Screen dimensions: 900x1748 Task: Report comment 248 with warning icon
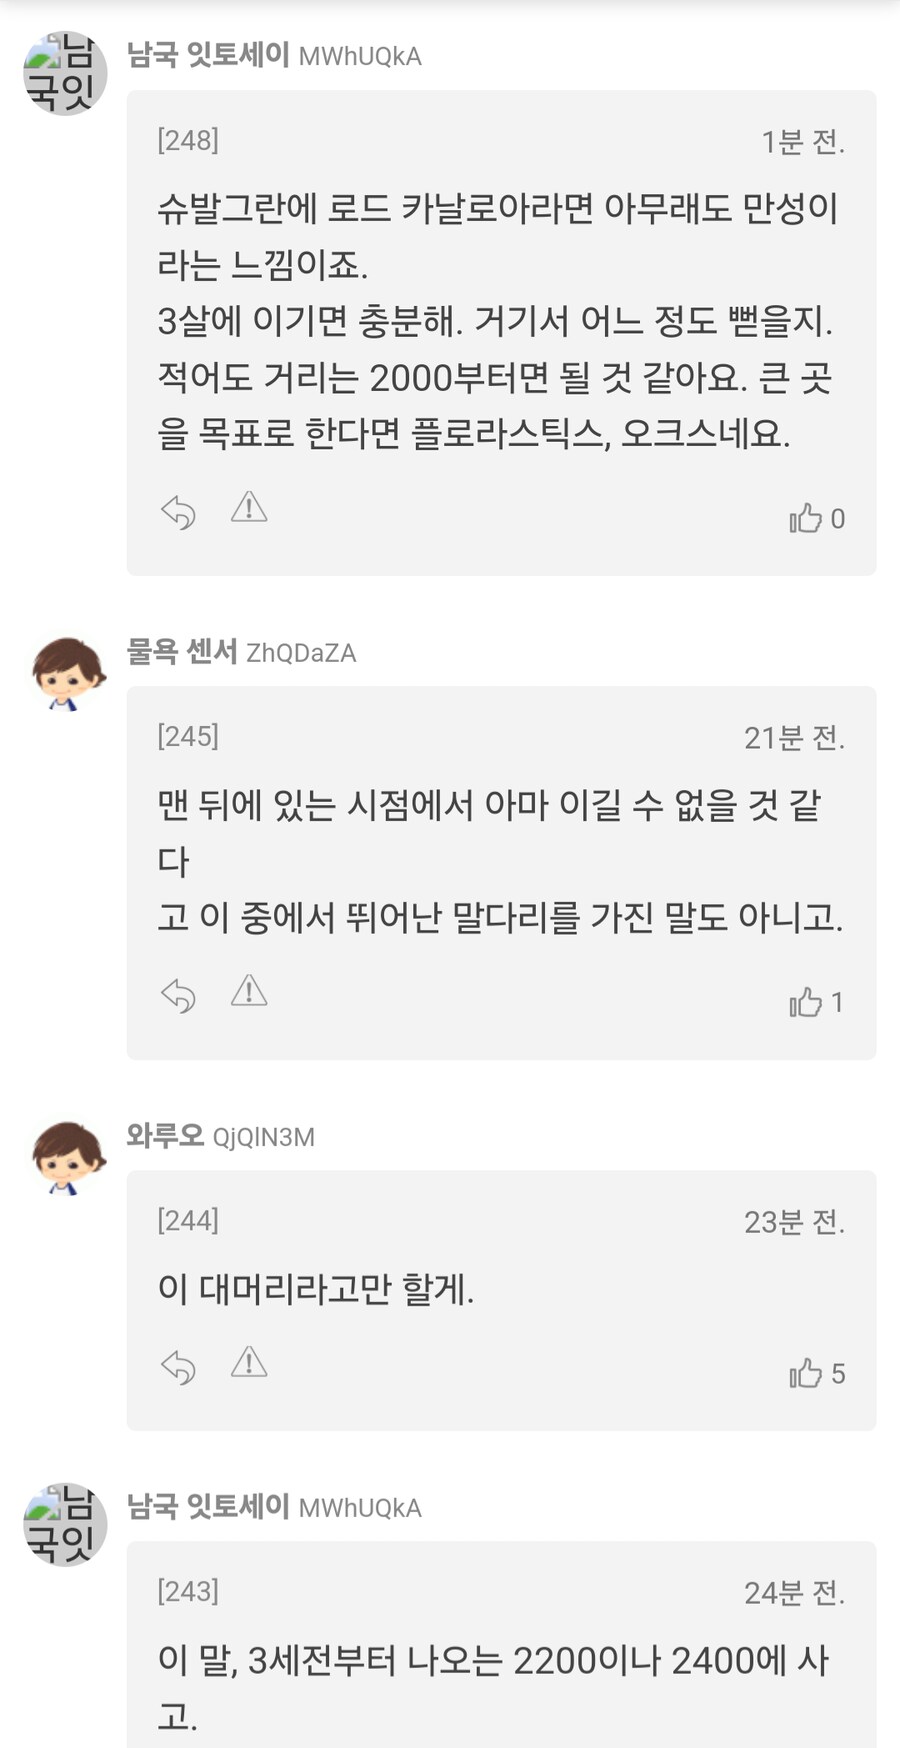(x=249, y=508)
